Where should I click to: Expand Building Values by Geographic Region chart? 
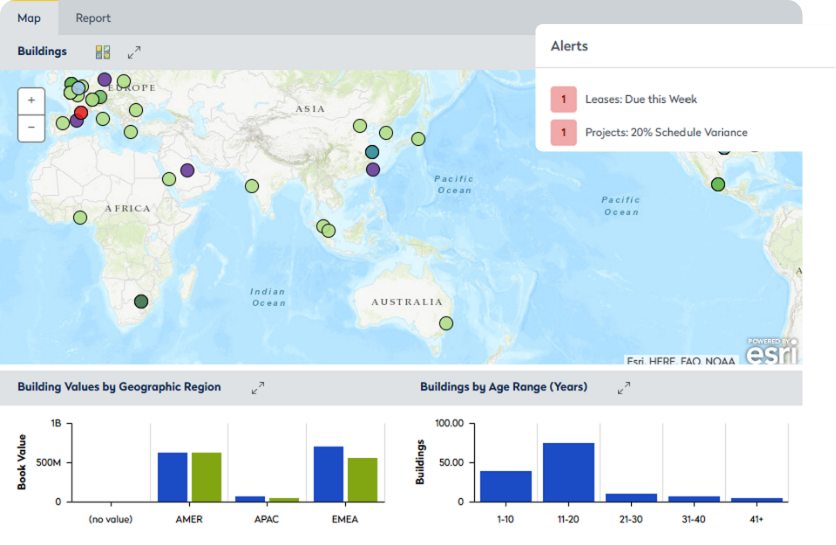[257, 387]
